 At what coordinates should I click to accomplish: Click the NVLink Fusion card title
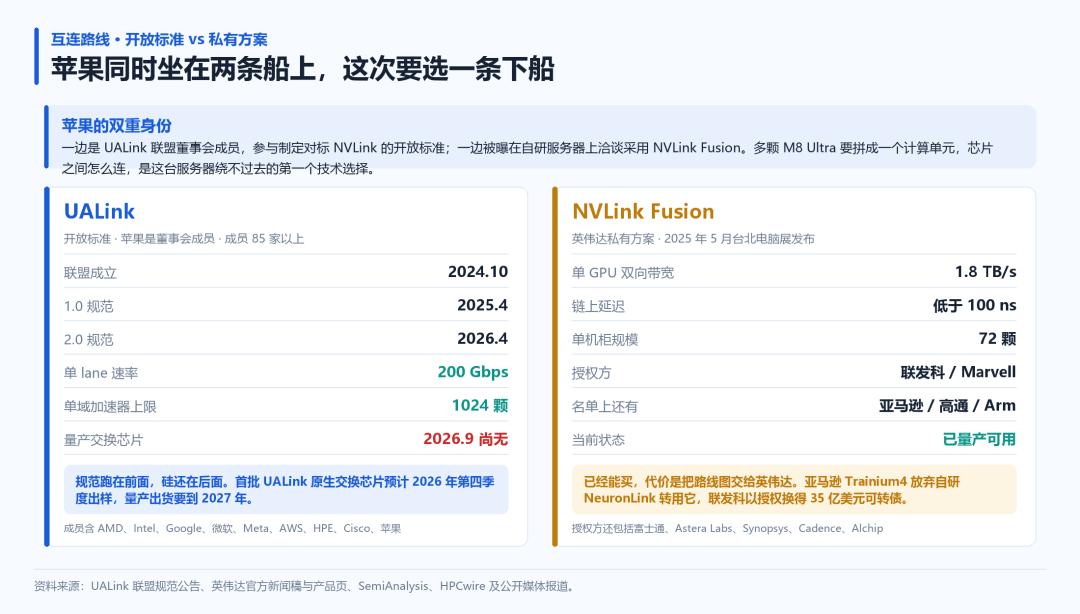pos(643,211)
